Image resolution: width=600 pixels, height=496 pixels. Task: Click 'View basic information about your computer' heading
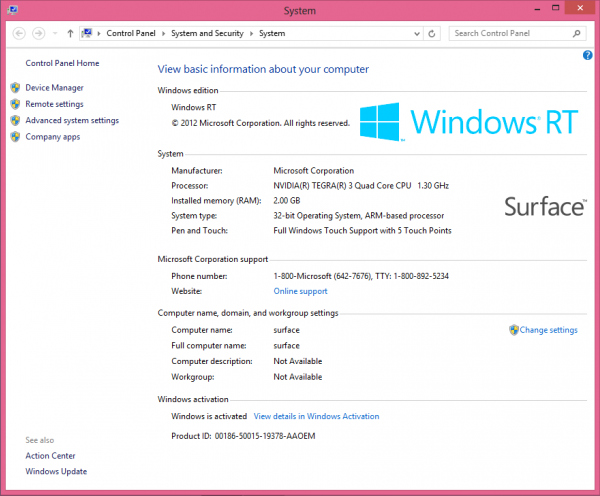pos(263,69)
